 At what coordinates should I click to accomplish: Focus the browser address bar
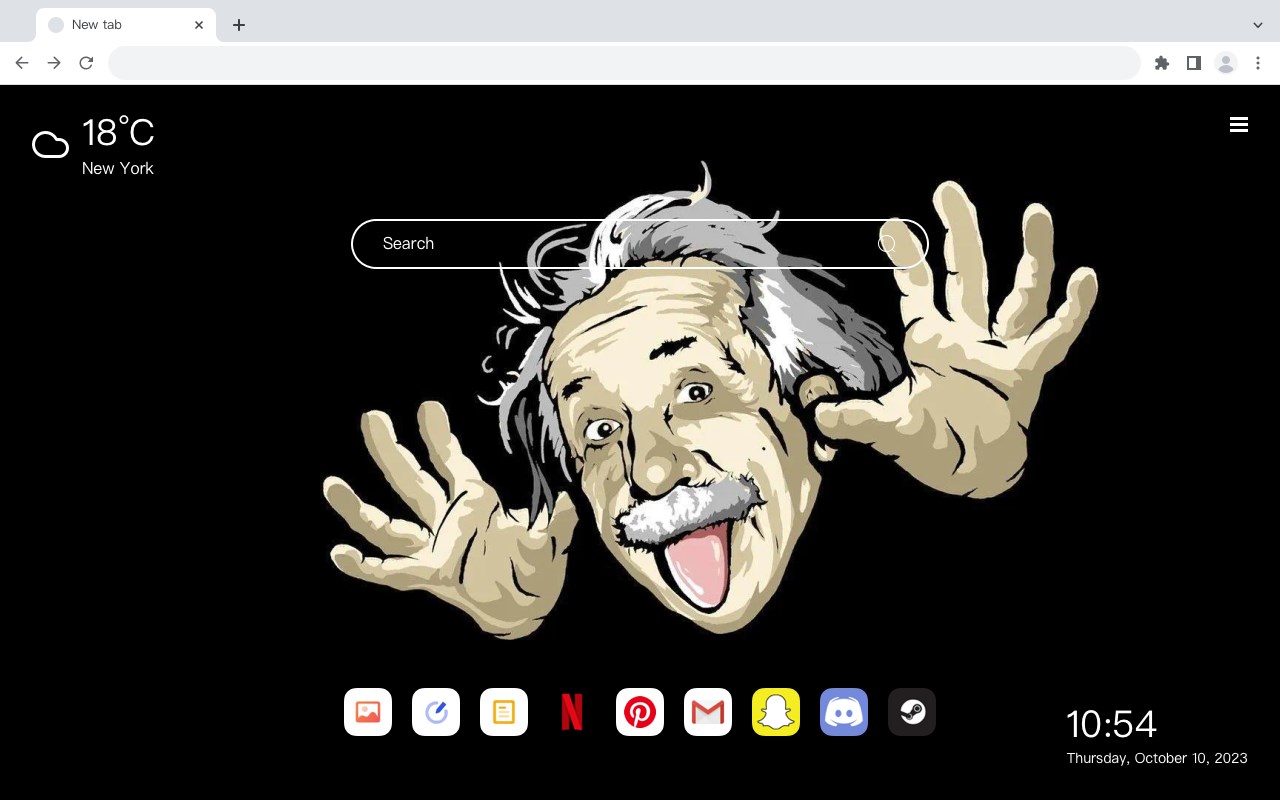pyautogui.click(x=624, y=63)
